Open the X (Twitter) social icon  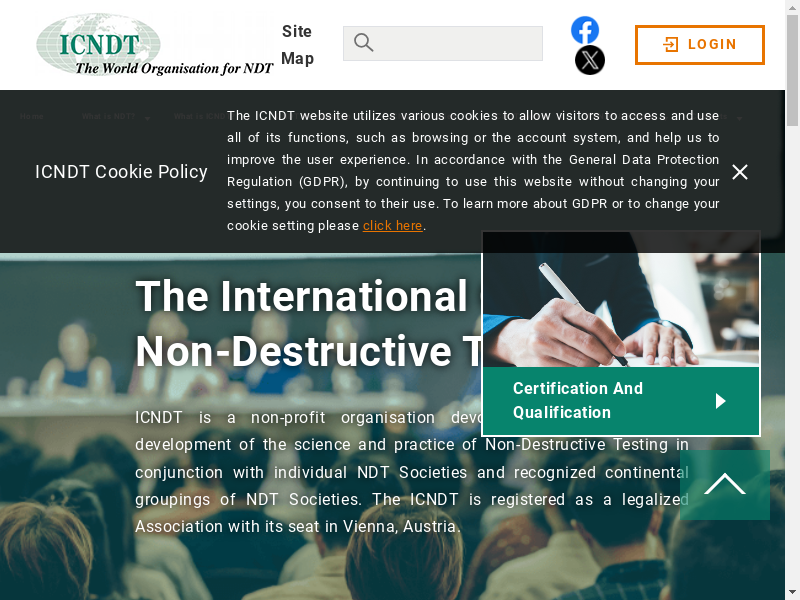click(590, 60)
